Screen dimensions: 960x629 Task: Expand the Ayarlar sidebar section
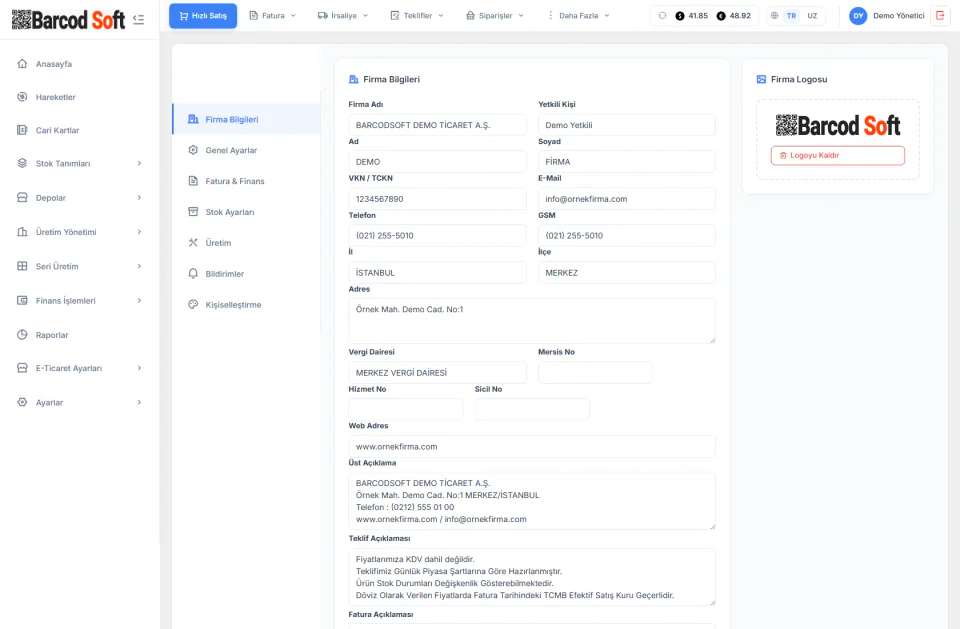[80, 402]
